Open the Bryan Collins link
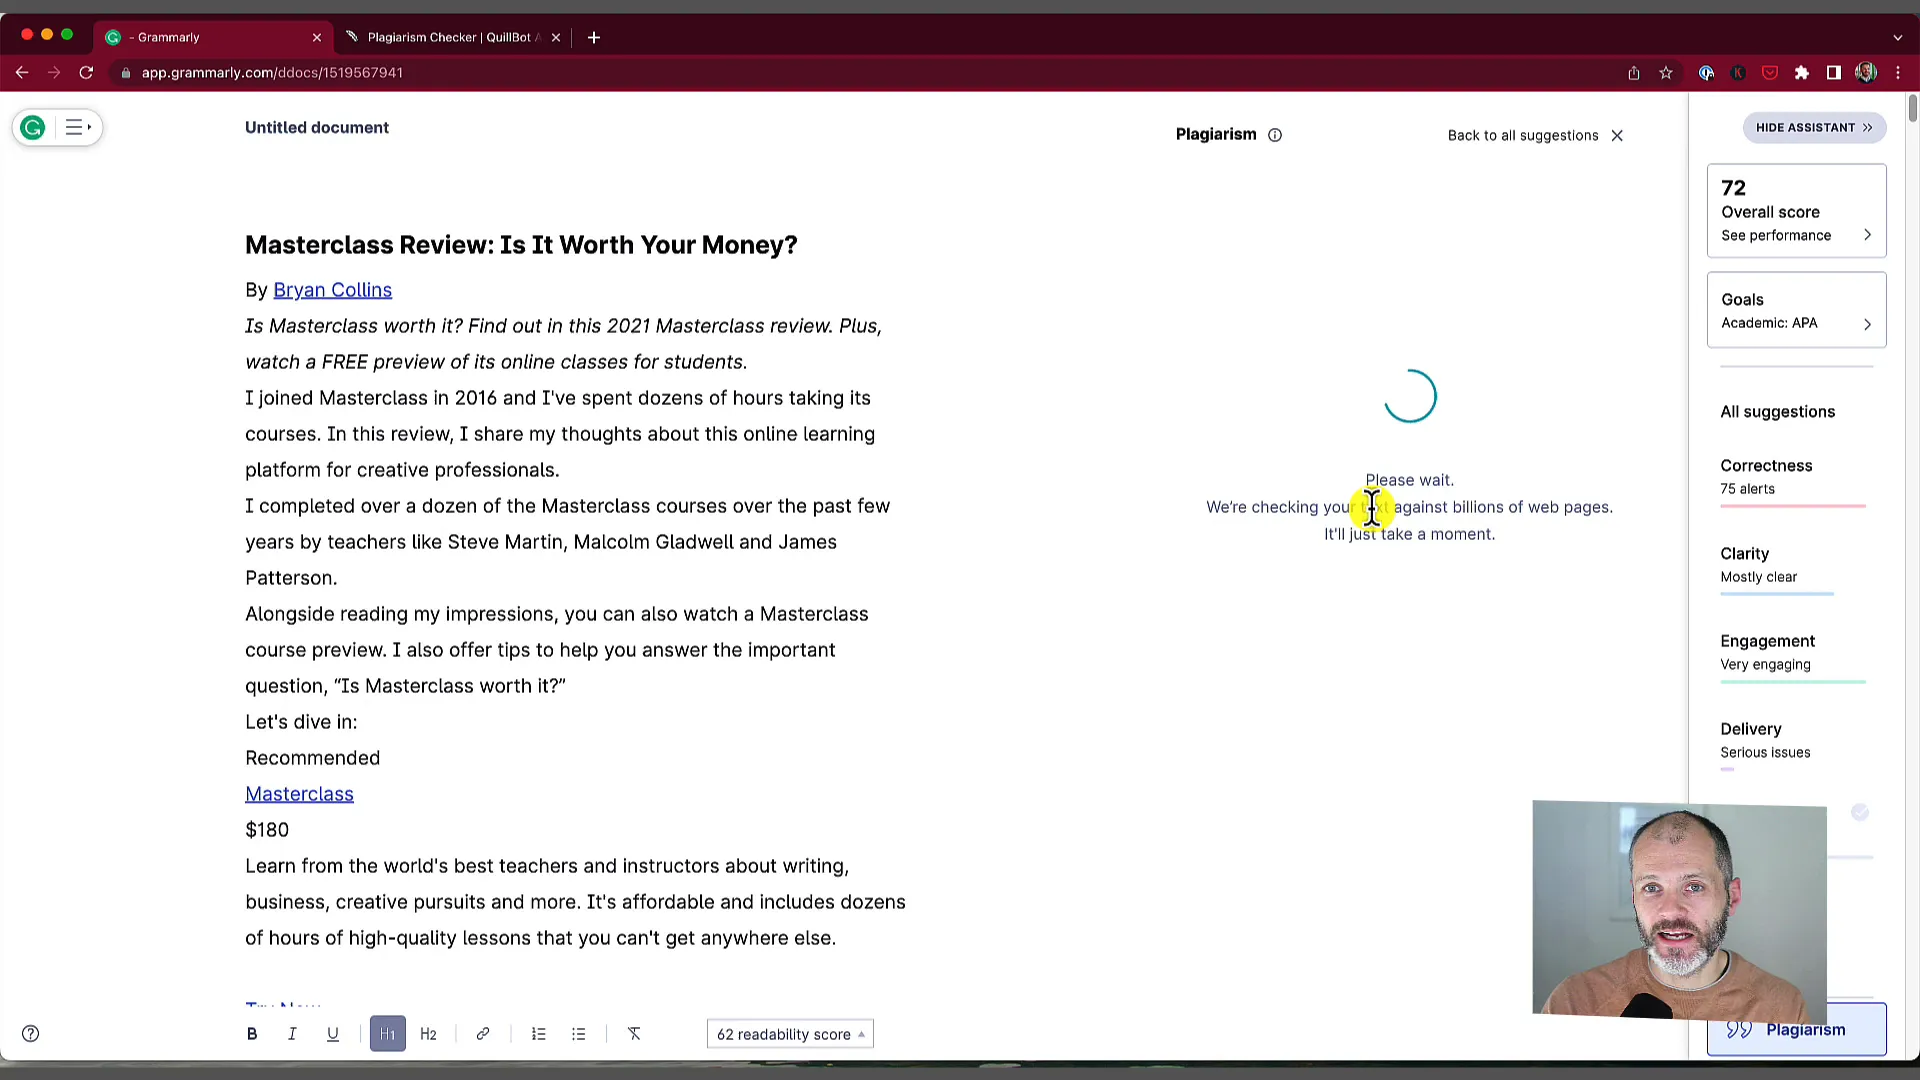Image resolution: width=1920 pixels, height=1080 pixels. coord(332,290)
